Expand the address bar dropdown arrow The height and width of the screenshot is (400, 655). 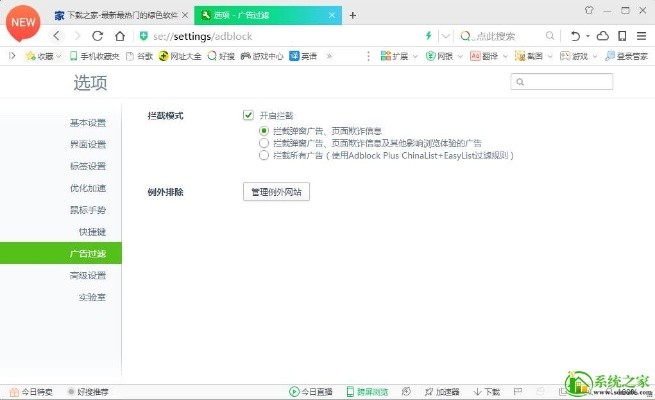click(x=445, y=36)
